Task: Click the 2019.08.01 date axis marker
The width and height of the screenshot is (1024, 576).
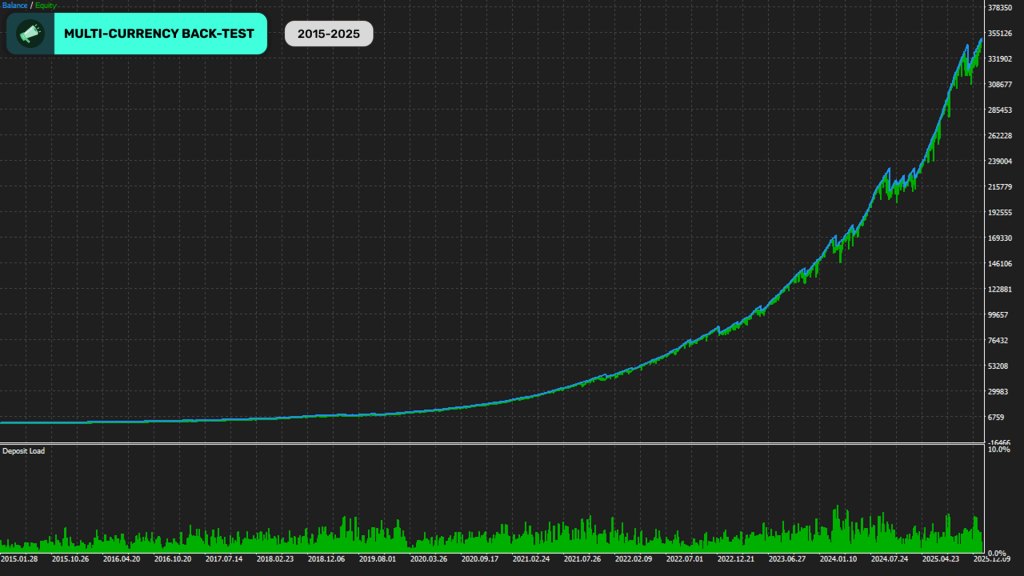Action: (377, 559)
